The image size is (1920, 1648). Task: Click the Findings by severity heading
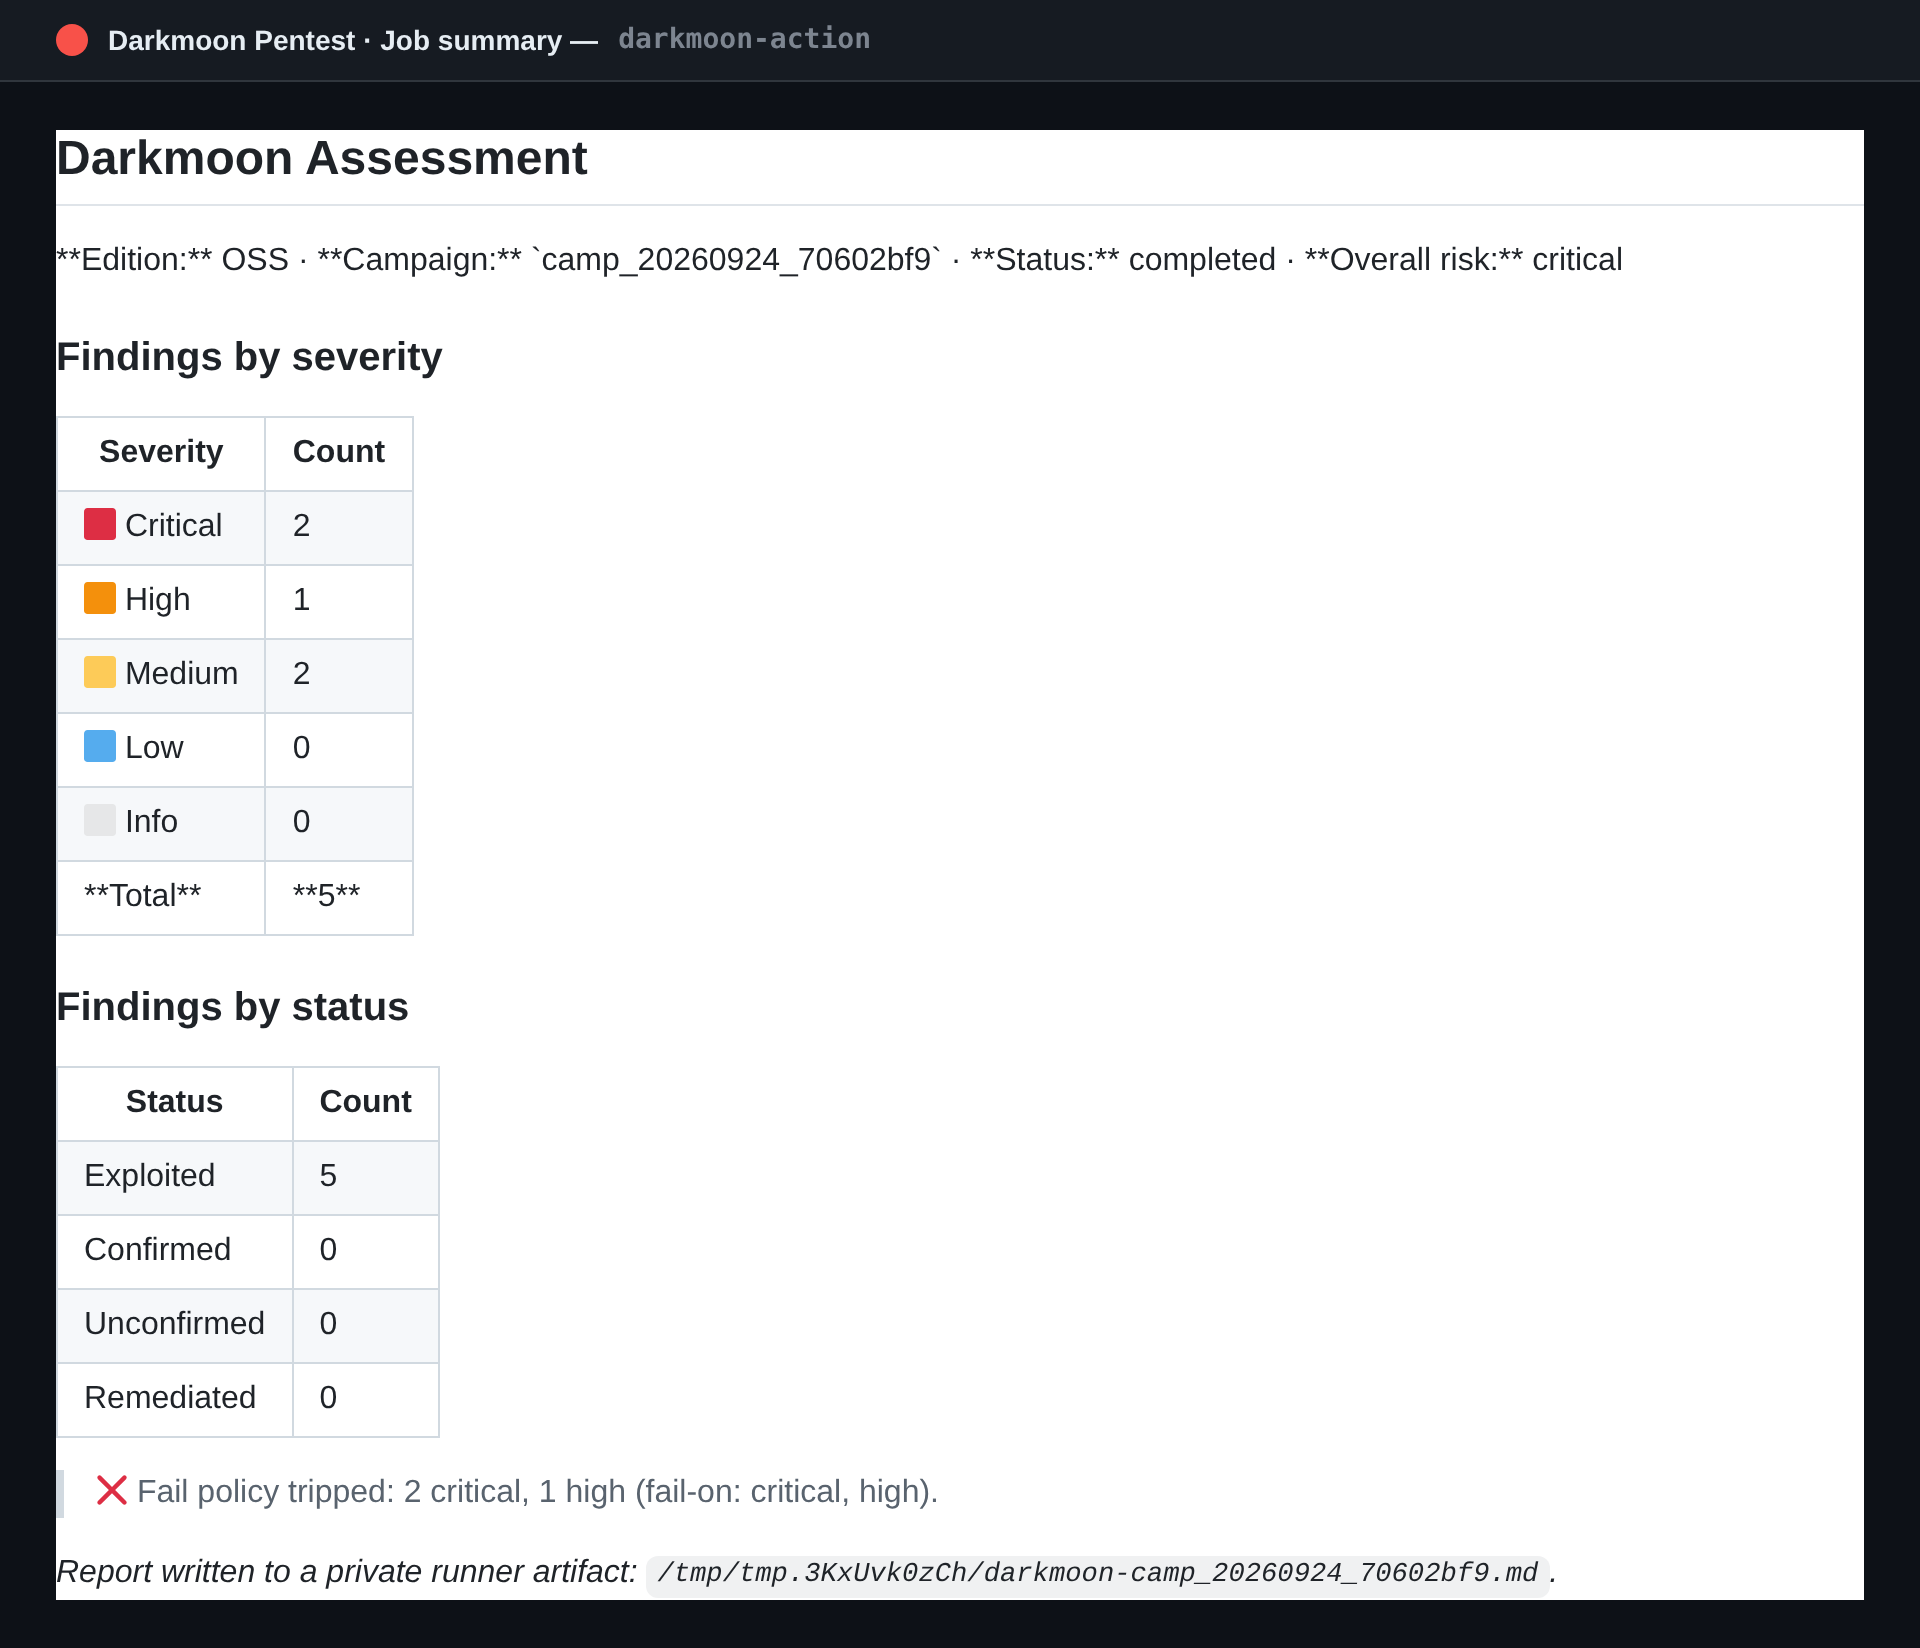249,357
